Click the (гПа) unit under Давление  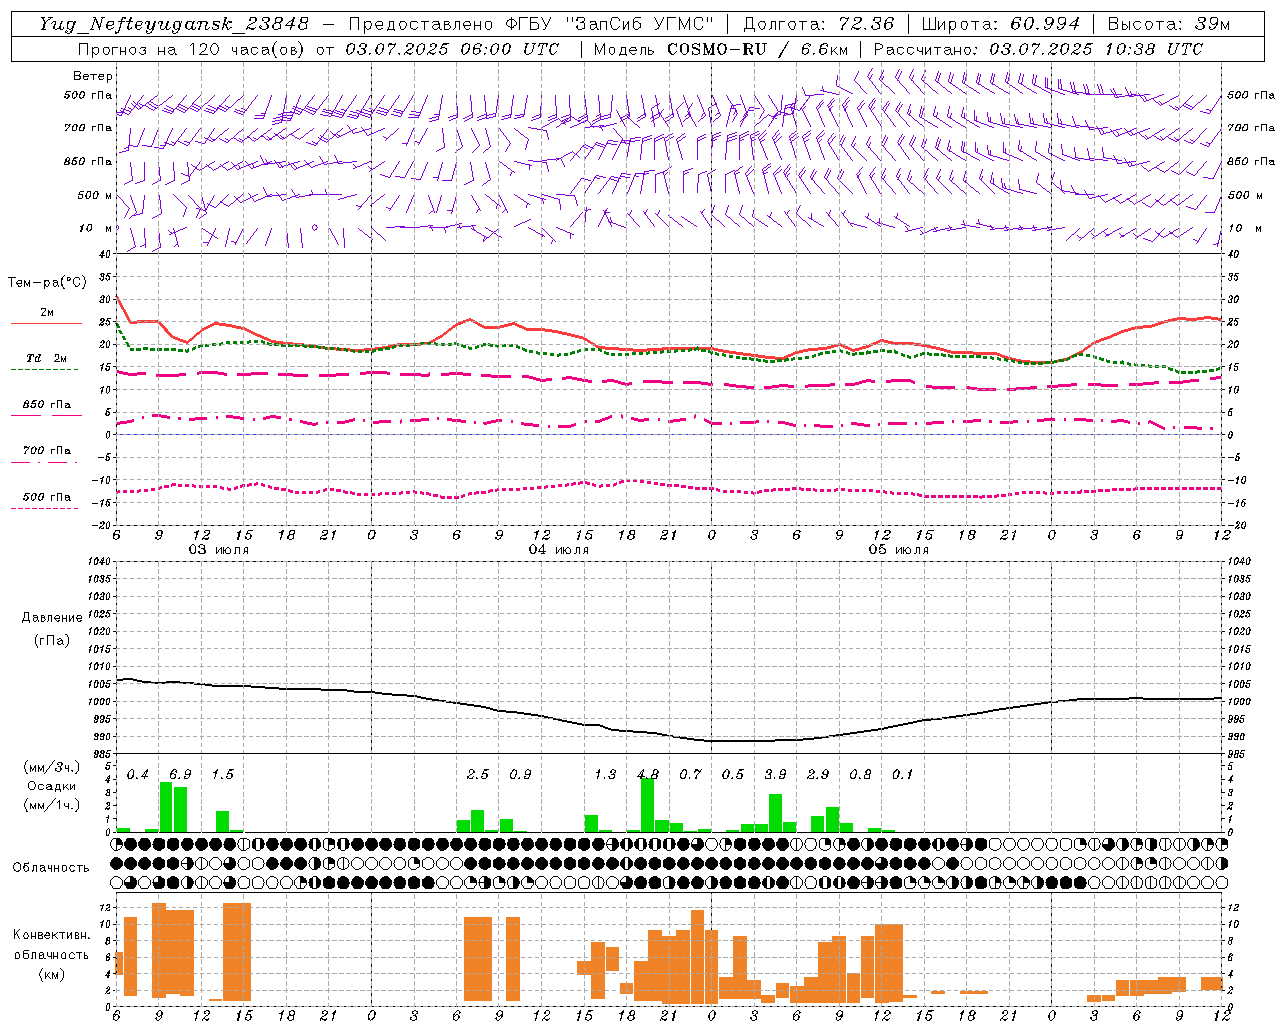[52, 640]
